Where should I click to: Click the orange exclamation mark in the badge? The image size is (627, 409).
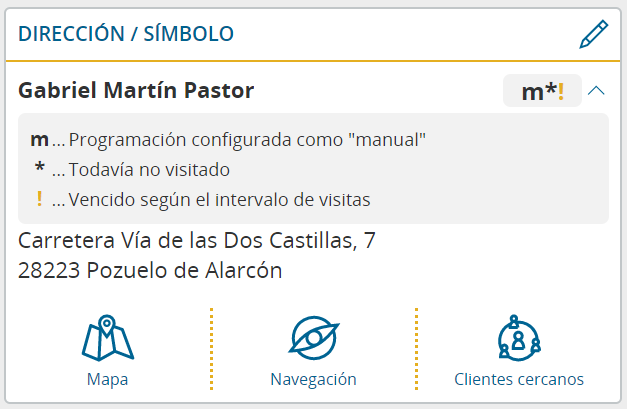pos(561,92)
